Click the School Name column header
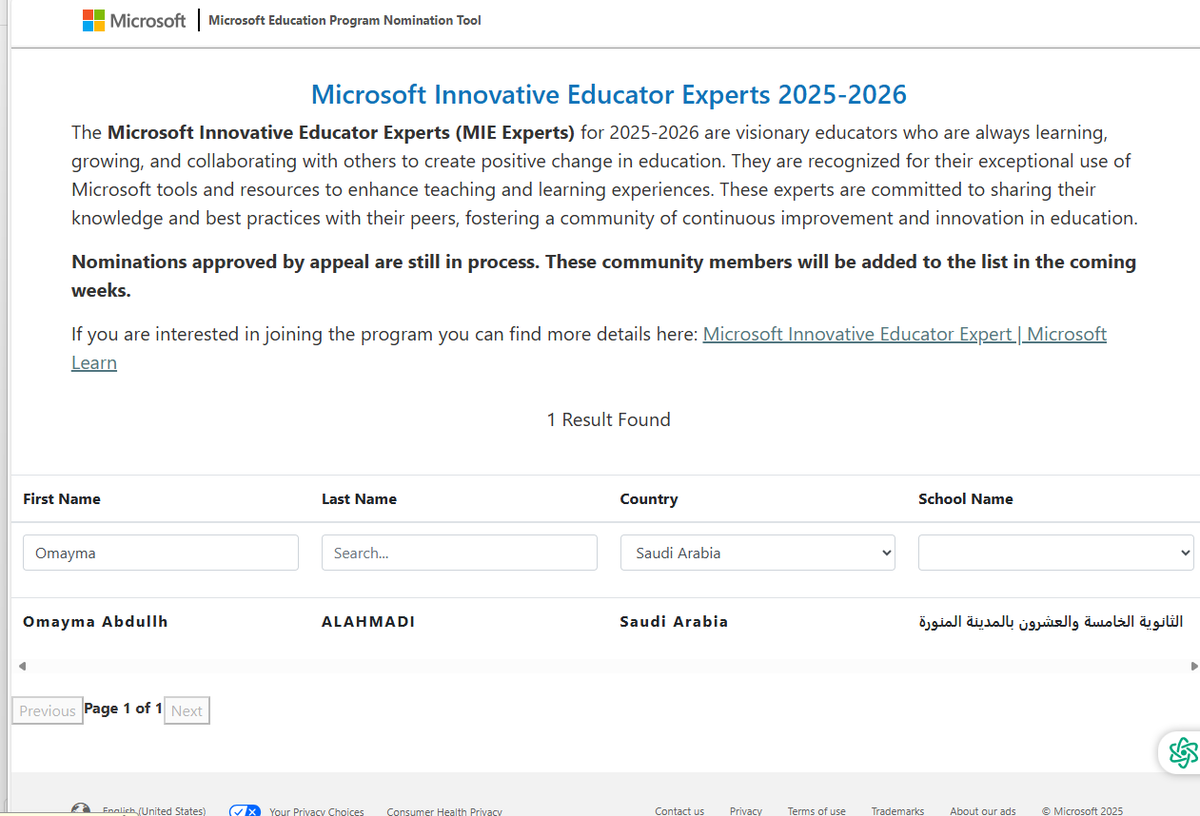This screenshot has height=816, width=1200. [x=965, y=499]
